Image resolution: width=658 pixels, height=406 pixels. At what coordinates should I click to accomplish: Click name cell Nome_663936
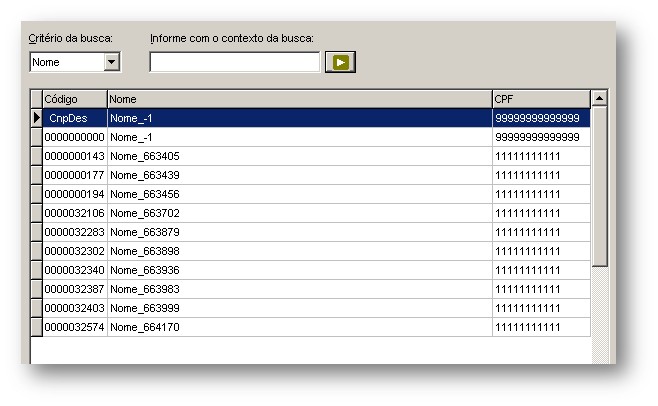[x=300, y=270]
